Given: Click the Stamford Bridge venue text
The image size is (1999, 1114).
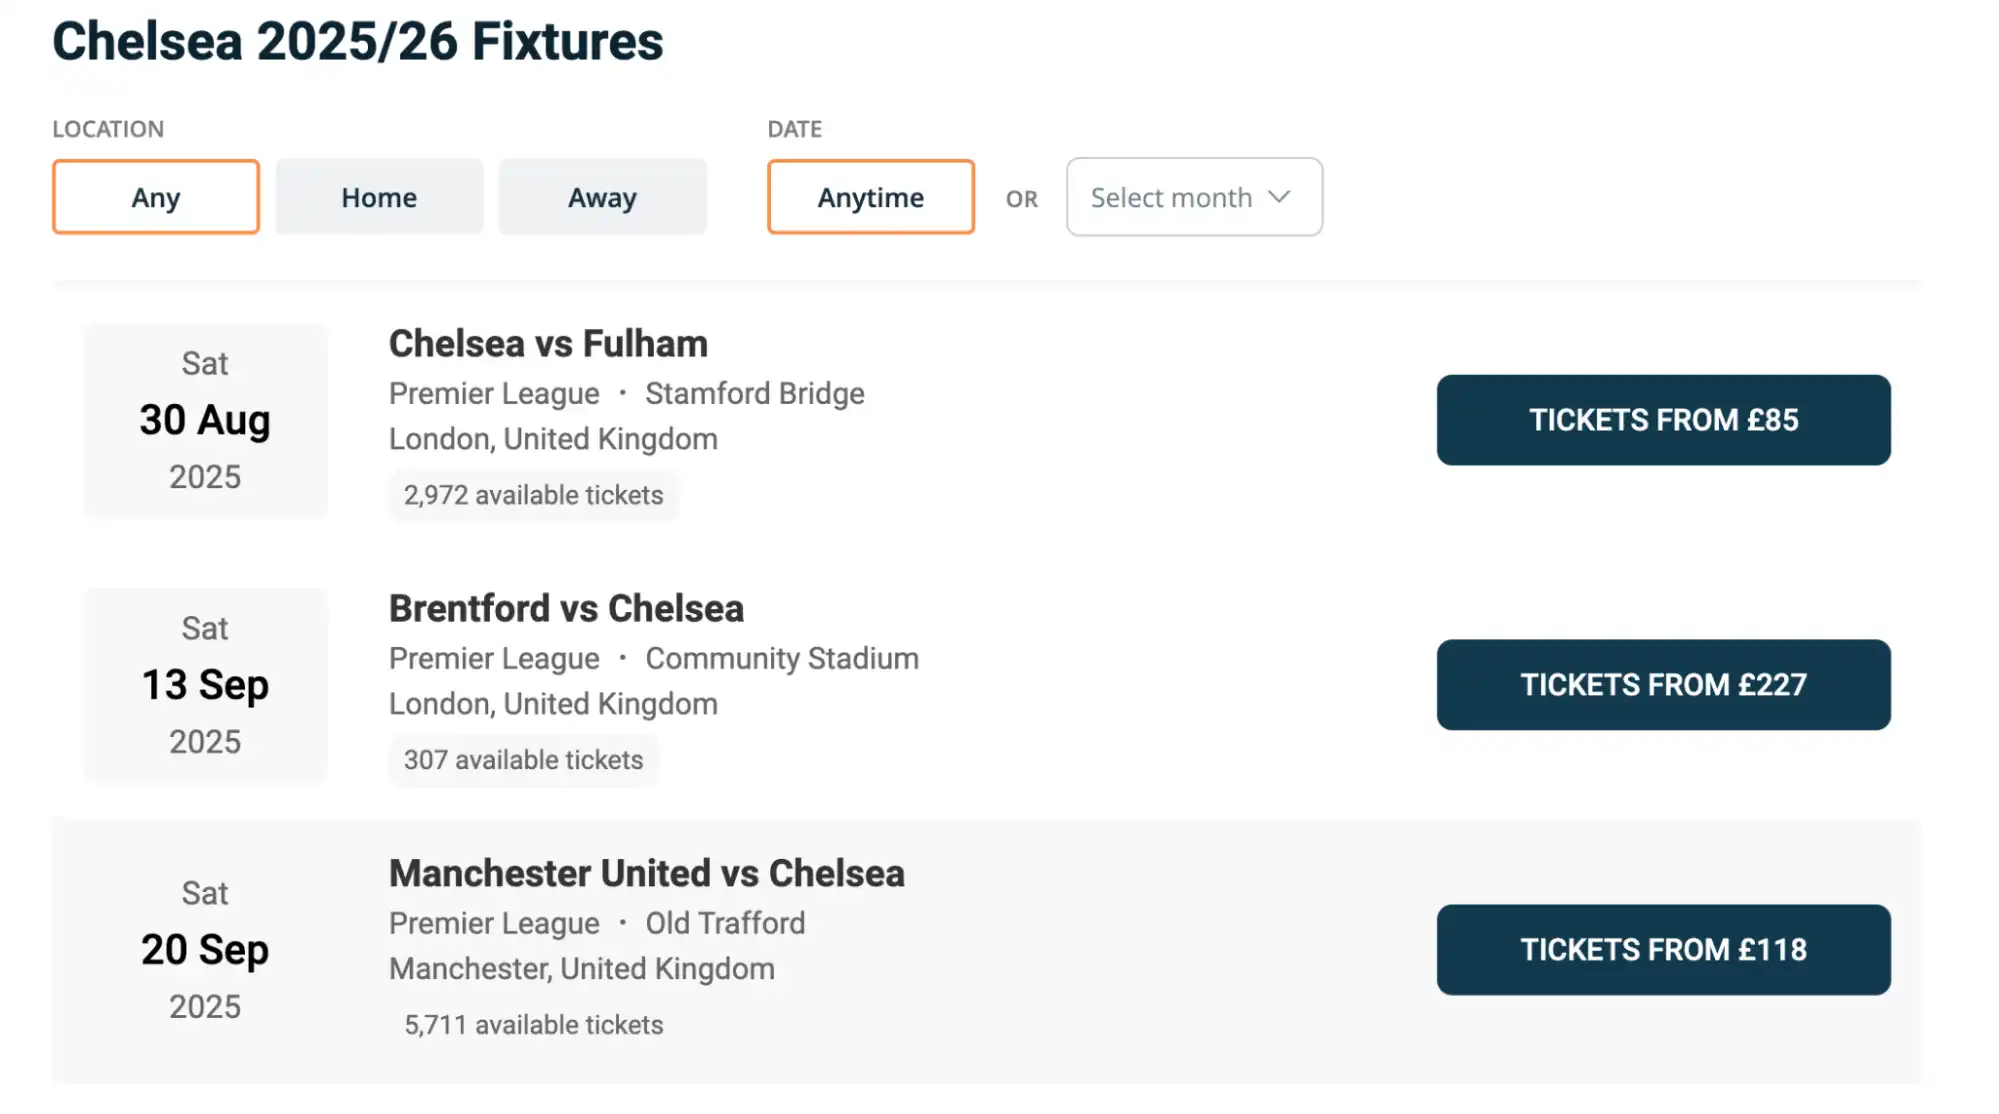Looking at the screenshot, I should pos(755,393).
